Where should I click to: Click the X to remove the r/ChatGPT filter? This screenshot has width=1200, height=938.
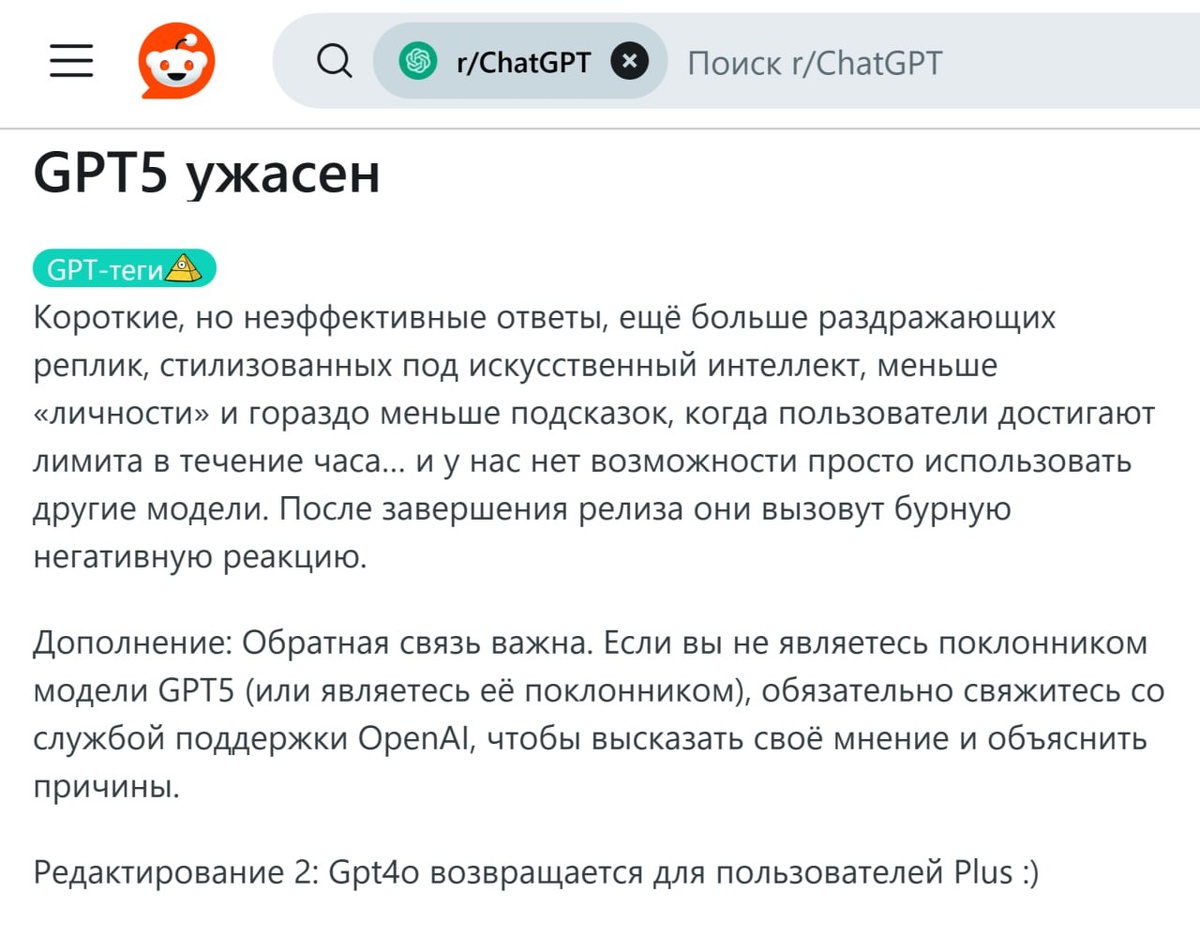tap(630, 61)
